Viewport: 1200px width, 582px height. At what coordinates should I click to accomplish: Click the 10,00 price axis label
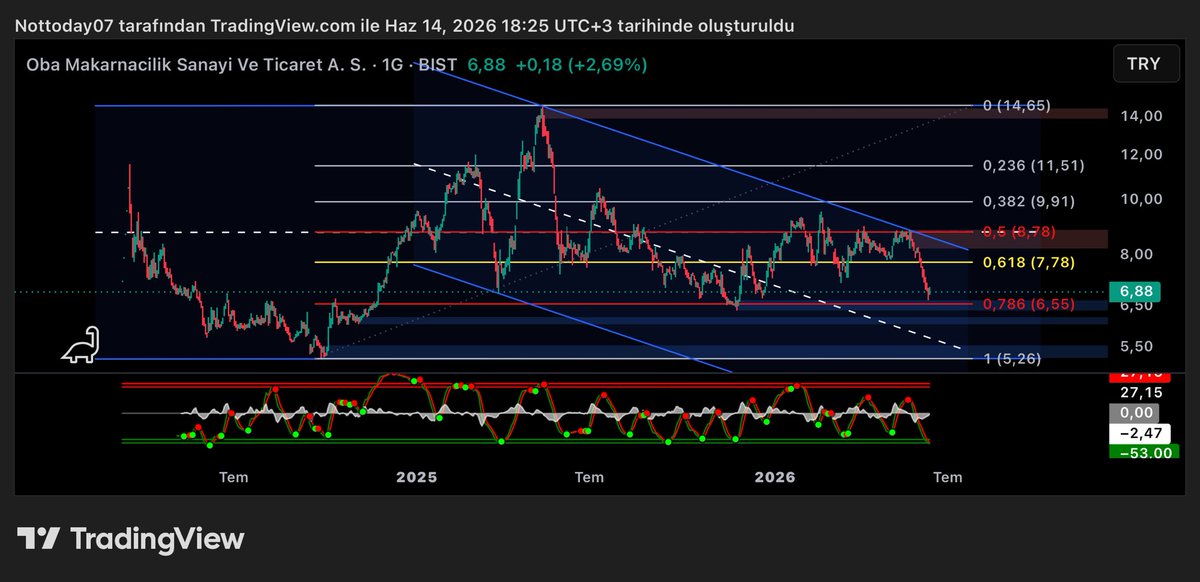point(1140,199)
